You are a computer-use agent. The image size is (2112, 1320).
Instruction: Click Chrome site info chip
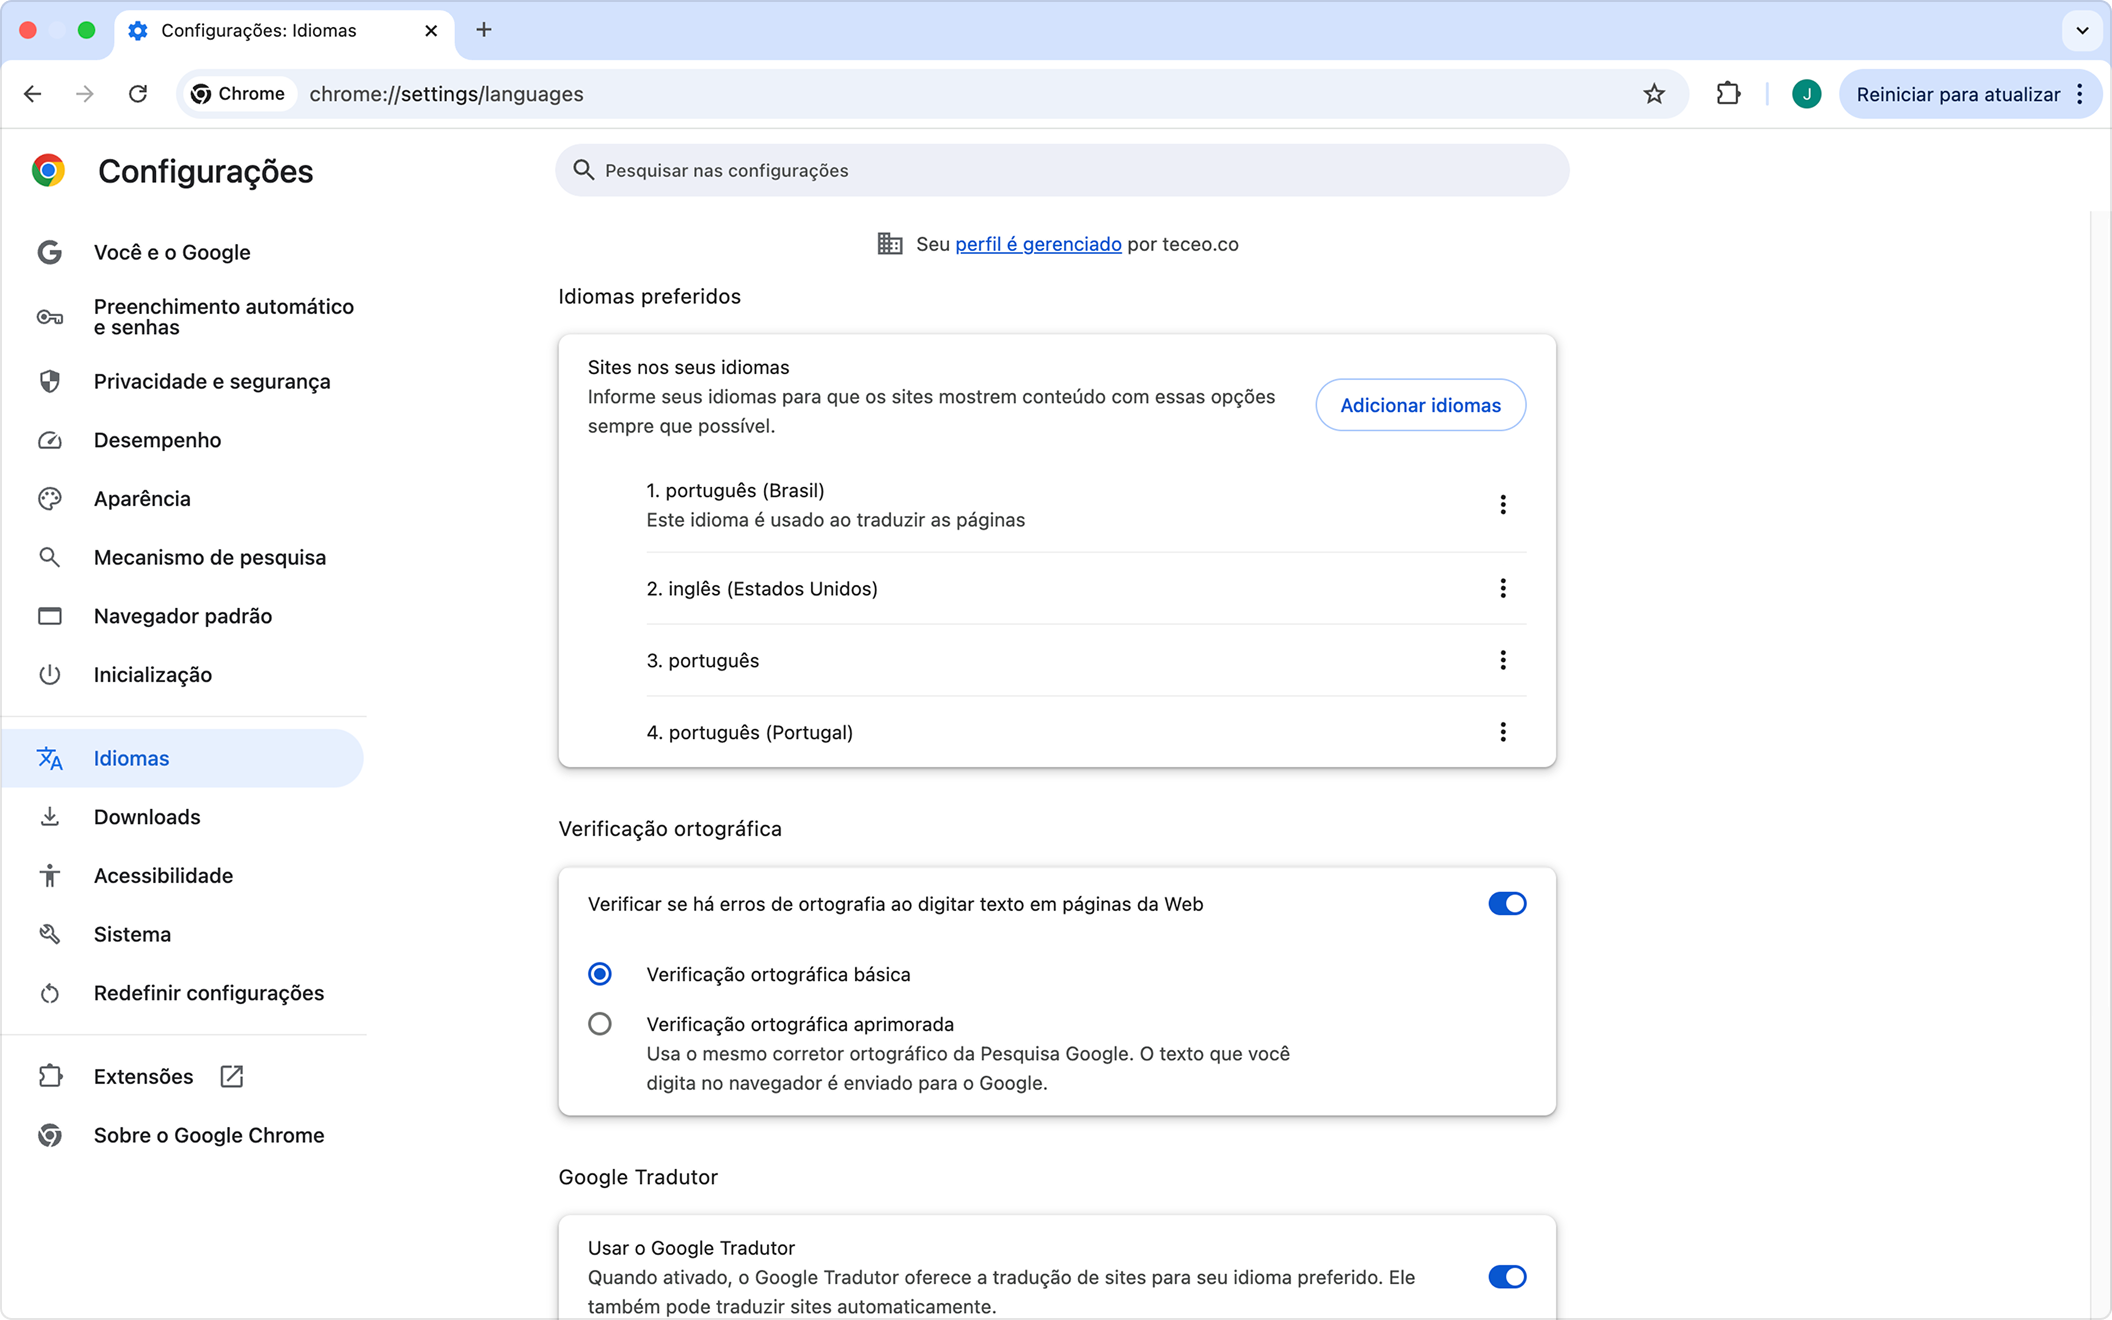(238, 94)
